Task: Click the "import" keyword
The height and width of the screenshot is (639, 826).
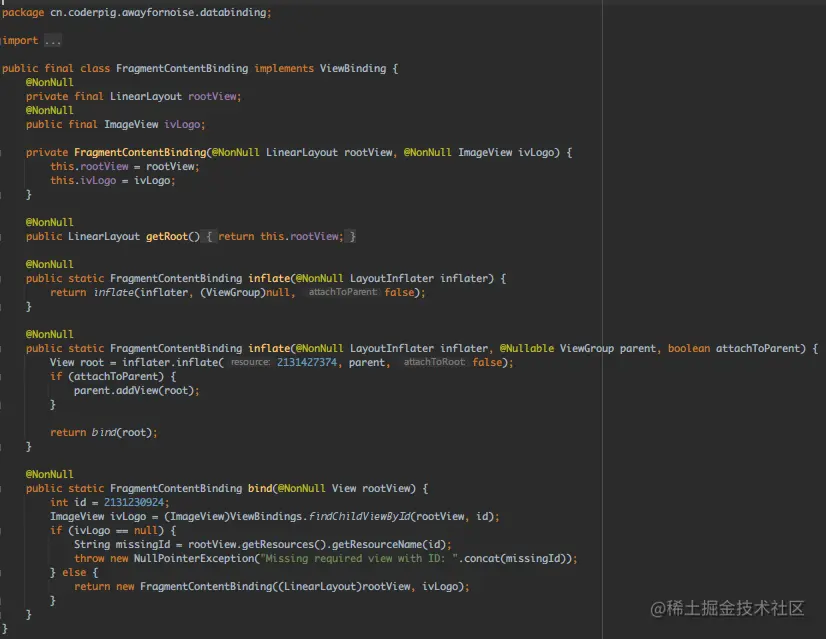Action: (x=21, y=41)
